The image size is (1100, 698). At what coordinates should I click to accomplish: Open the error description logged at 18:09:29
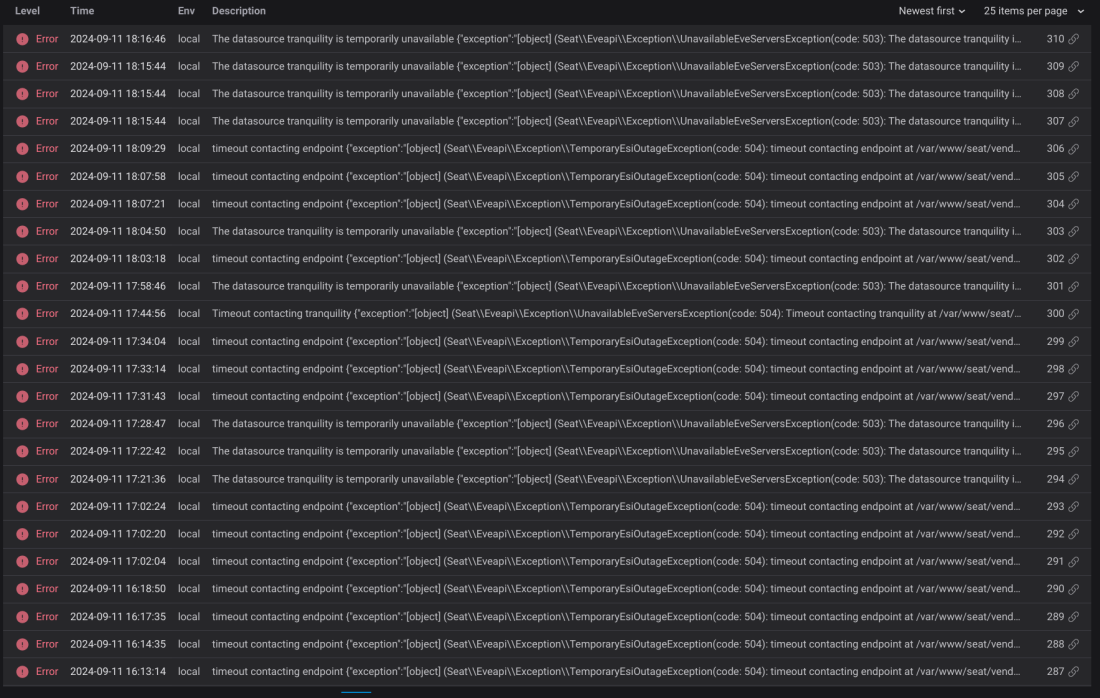tap(616, 149)
